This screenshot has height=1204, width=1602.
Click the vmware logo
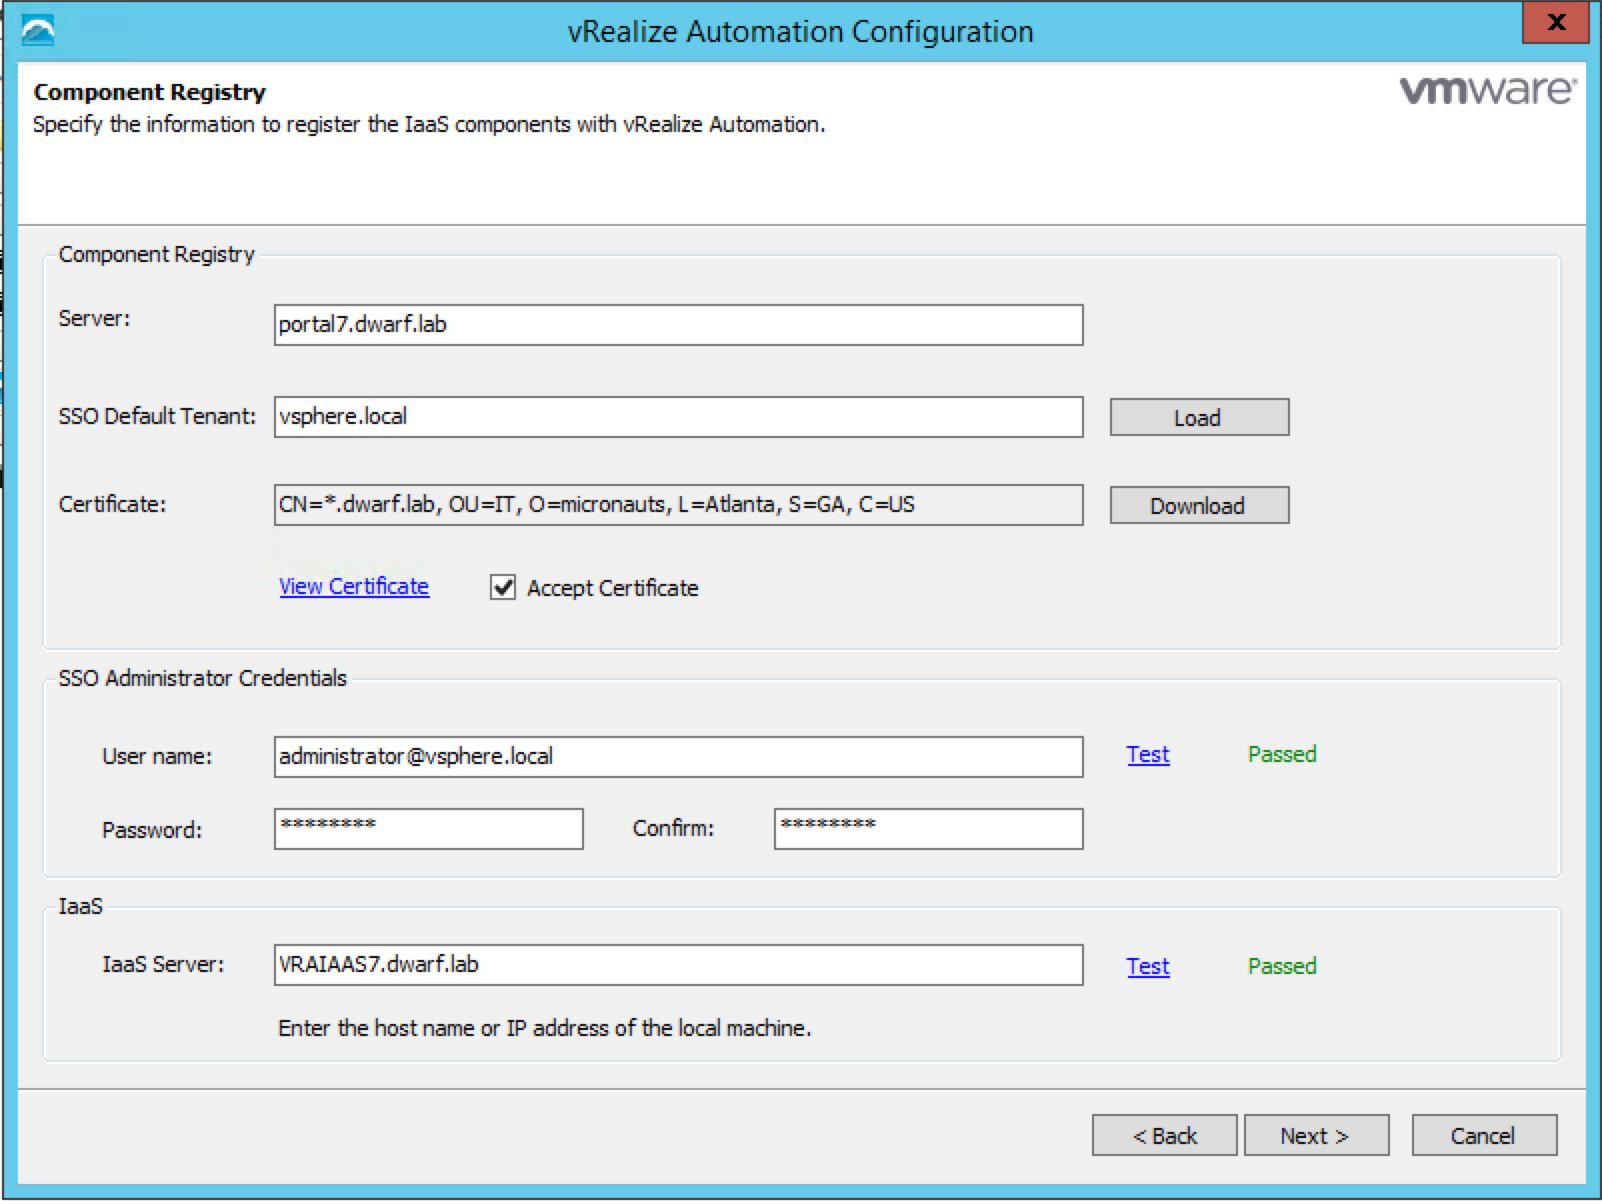[x=1487, y=90]
